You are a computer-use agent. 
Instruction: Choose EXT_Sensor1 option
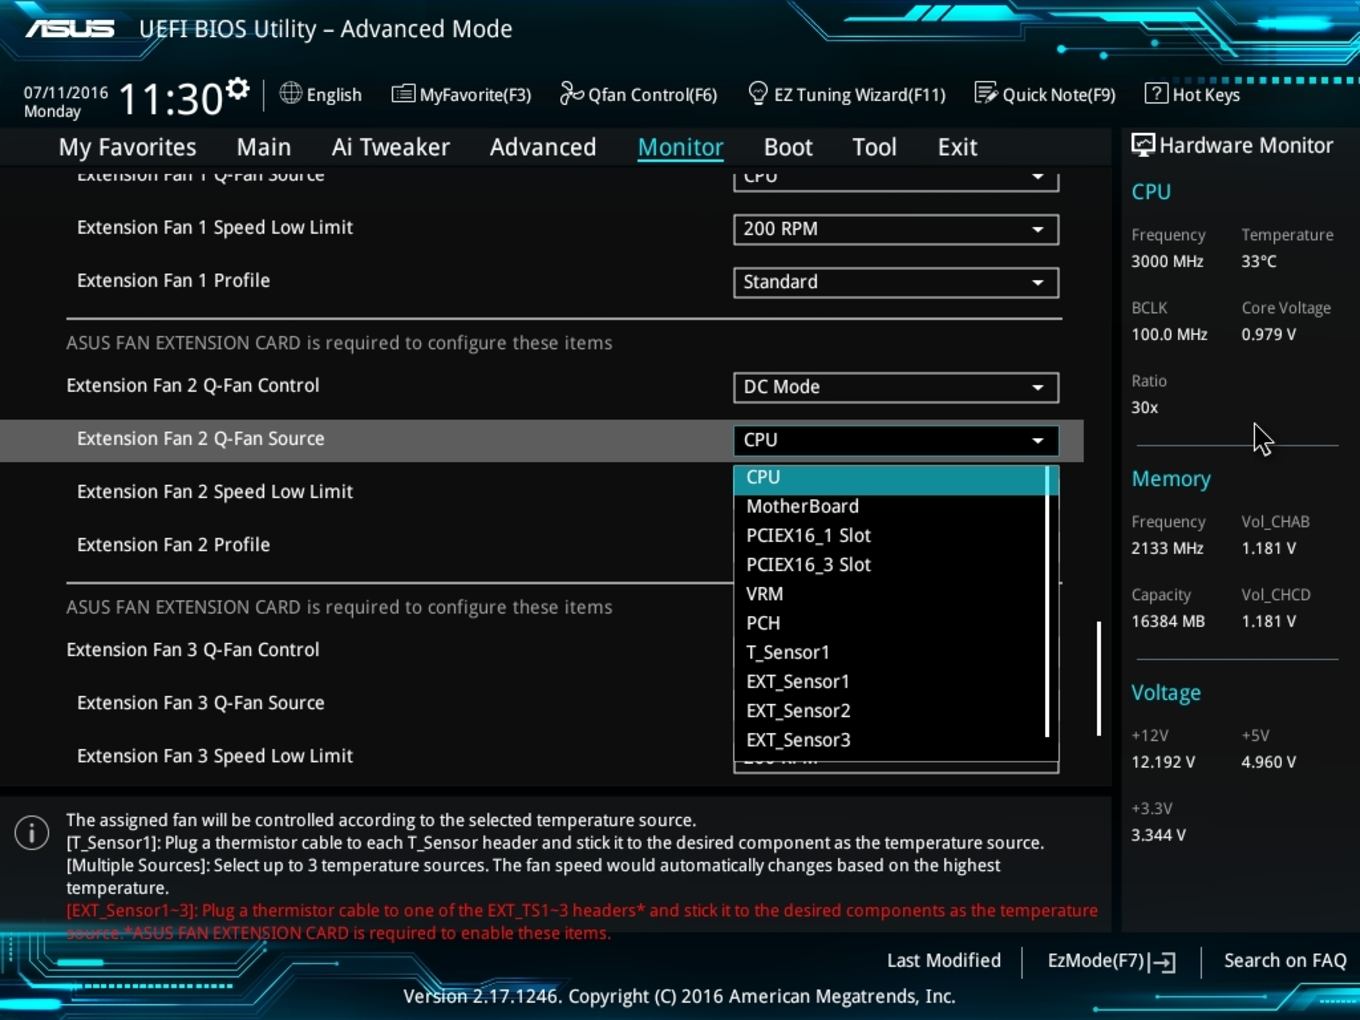(x=890, y=682)
